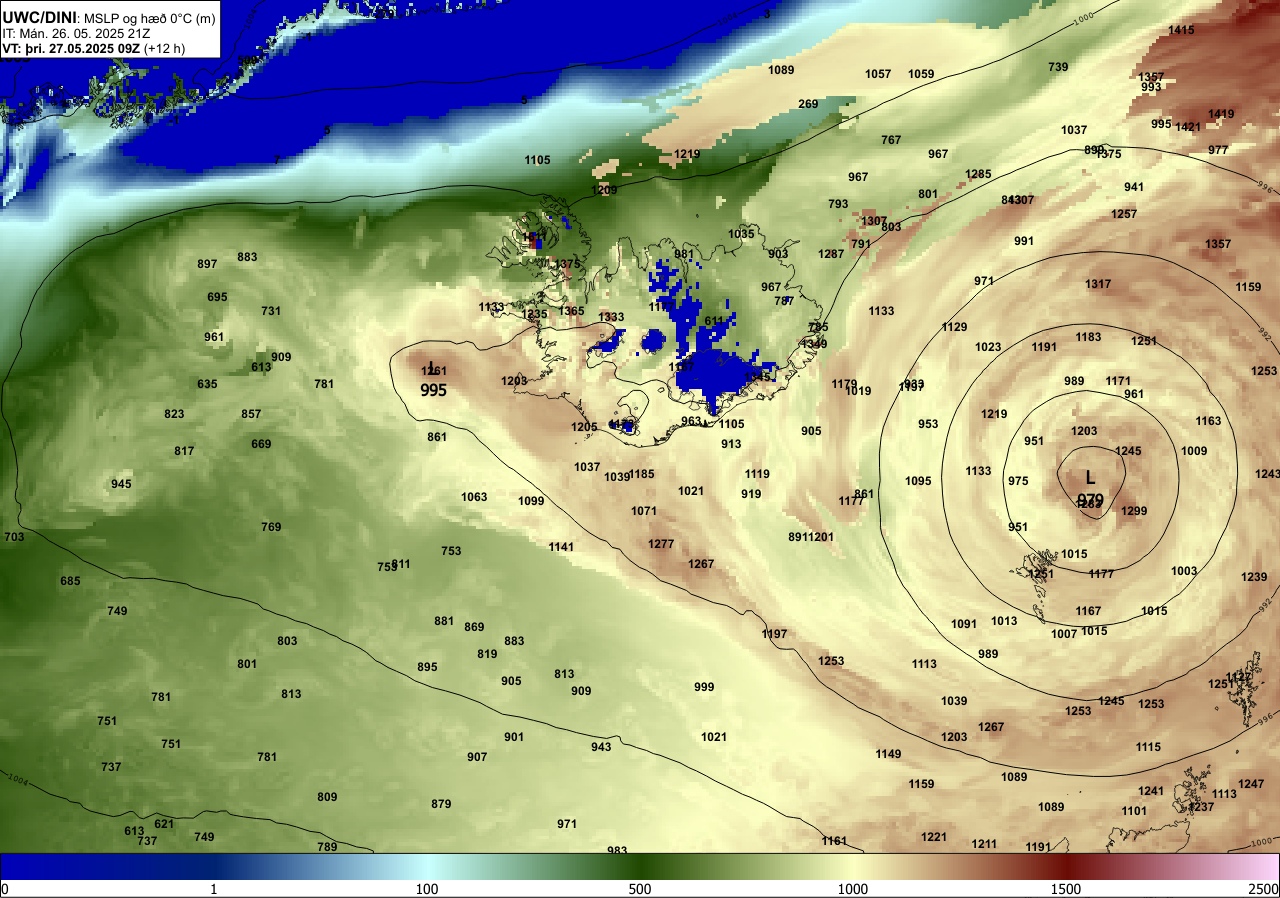Click the 731 height value

[x=271, y=311]
